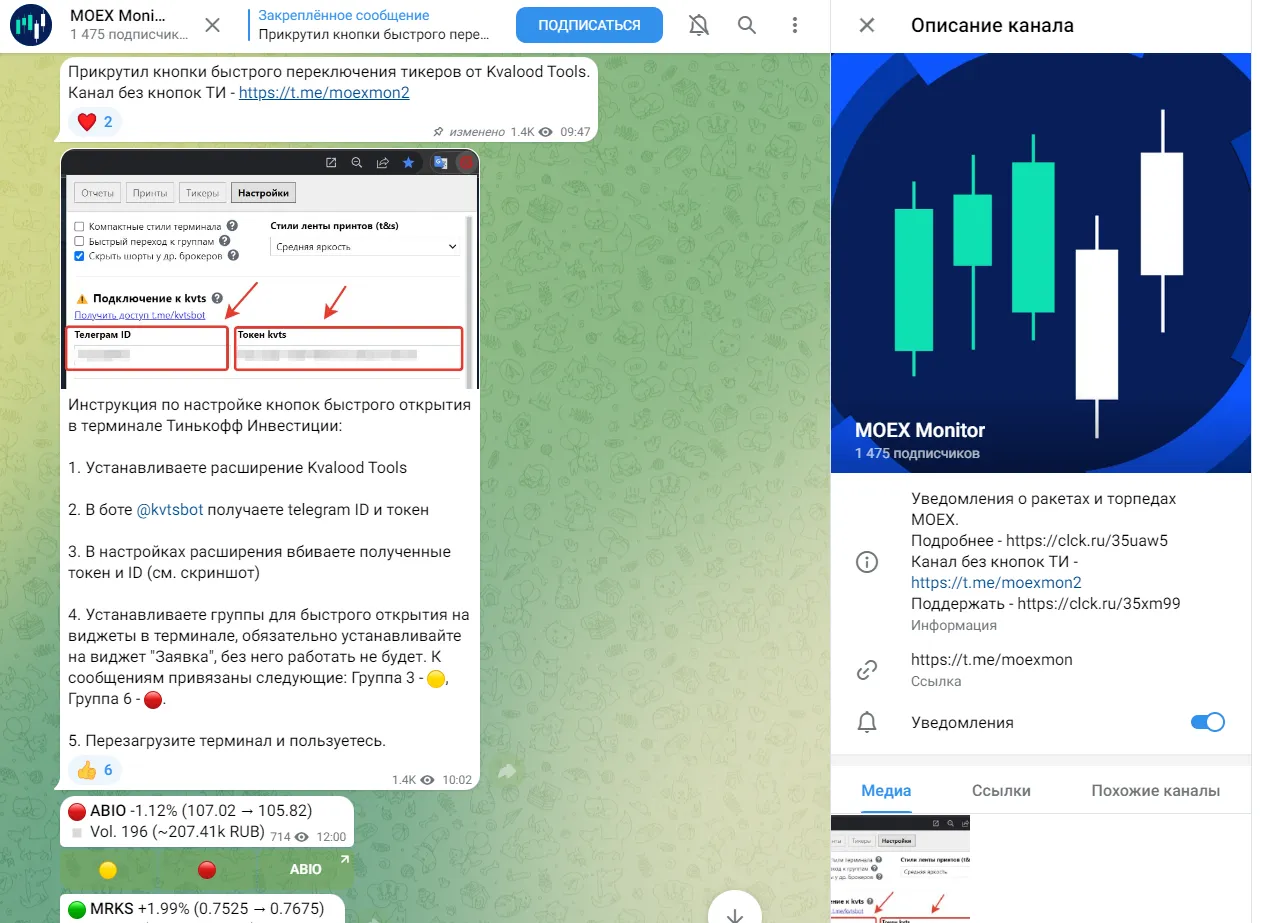Open the settings screenshot image in post

click(x=270, y=269)
